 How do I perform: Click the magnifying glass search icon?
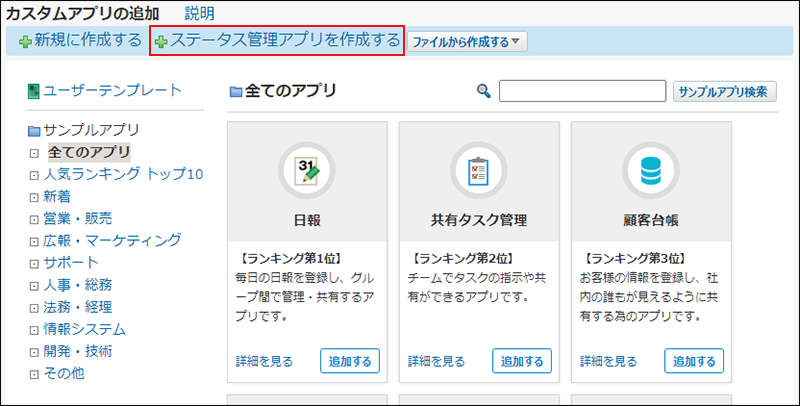pos(483,91)
